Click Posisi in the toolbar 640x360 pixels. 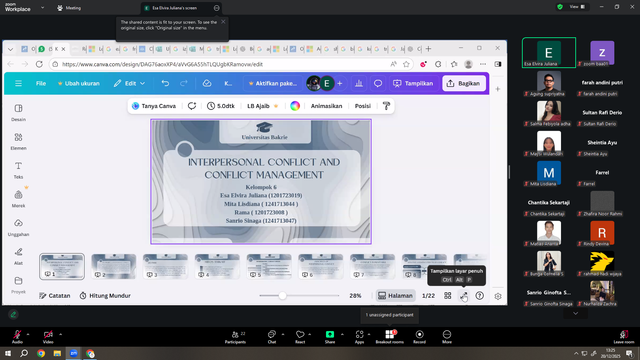(362, 106)
